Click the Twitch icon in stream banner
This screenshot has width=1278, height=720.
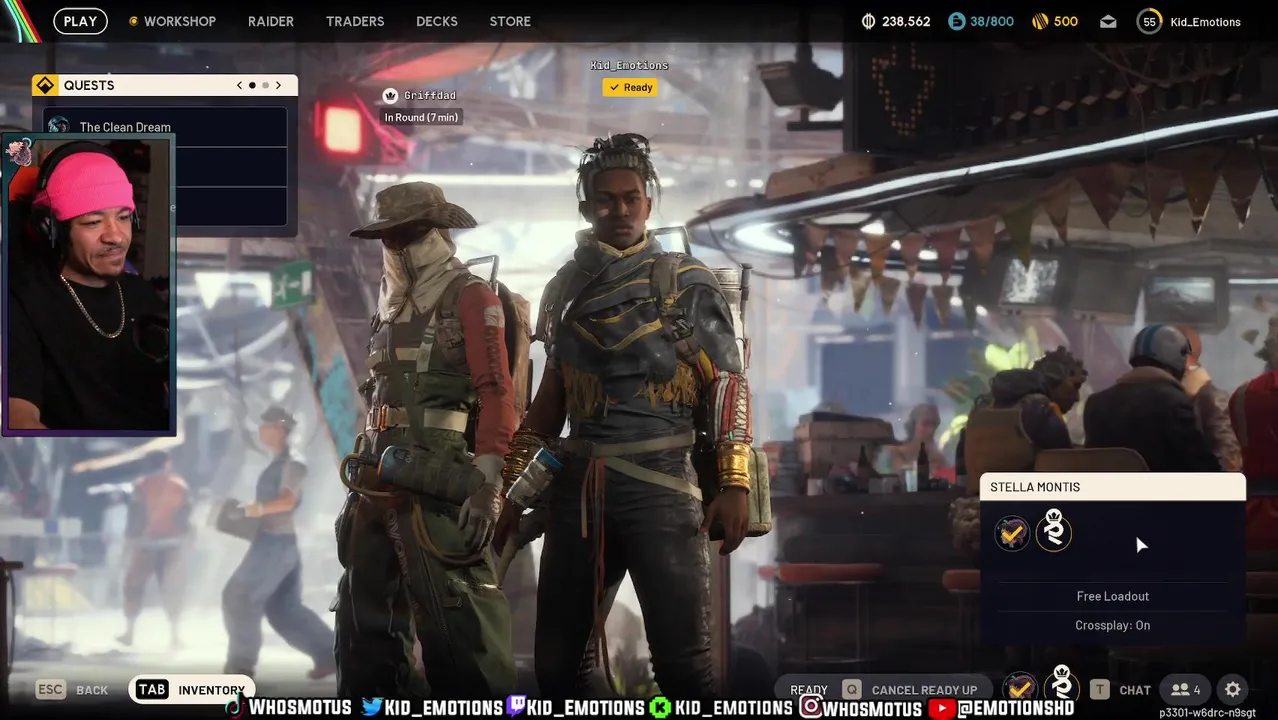pos(516,708)
